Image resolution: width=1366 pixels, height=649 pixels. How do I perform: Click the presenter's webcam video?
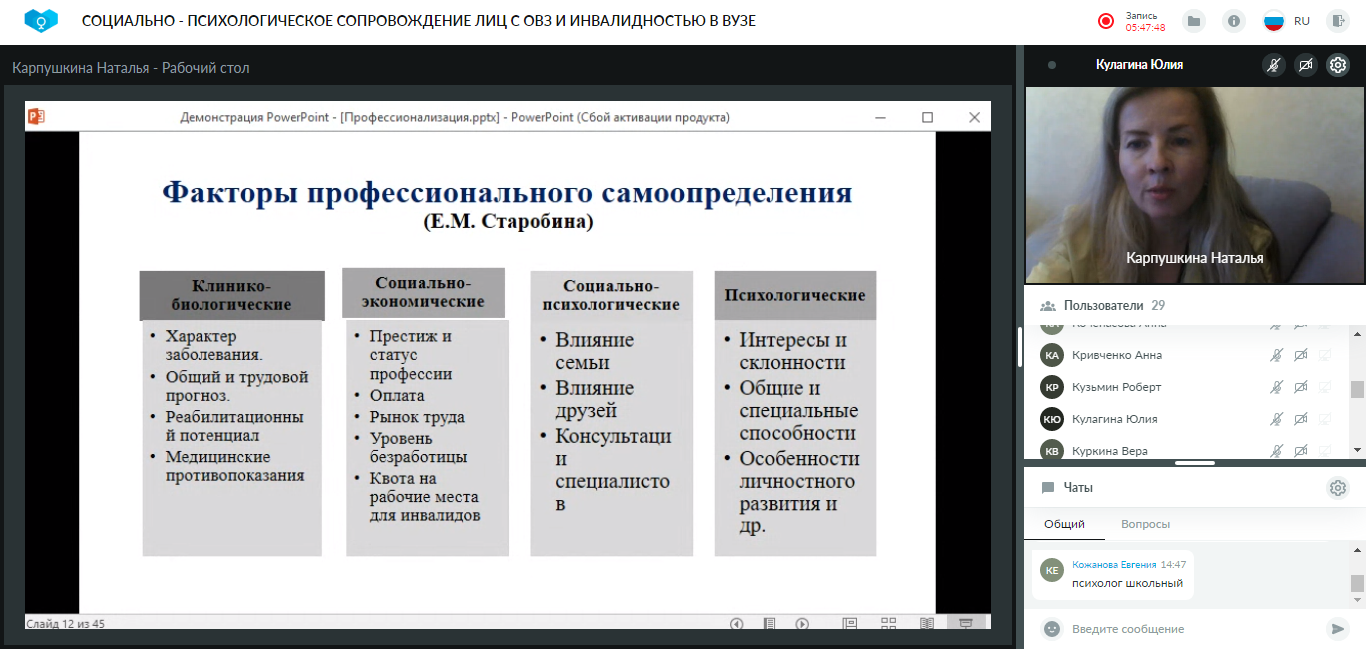point(1194,184)
